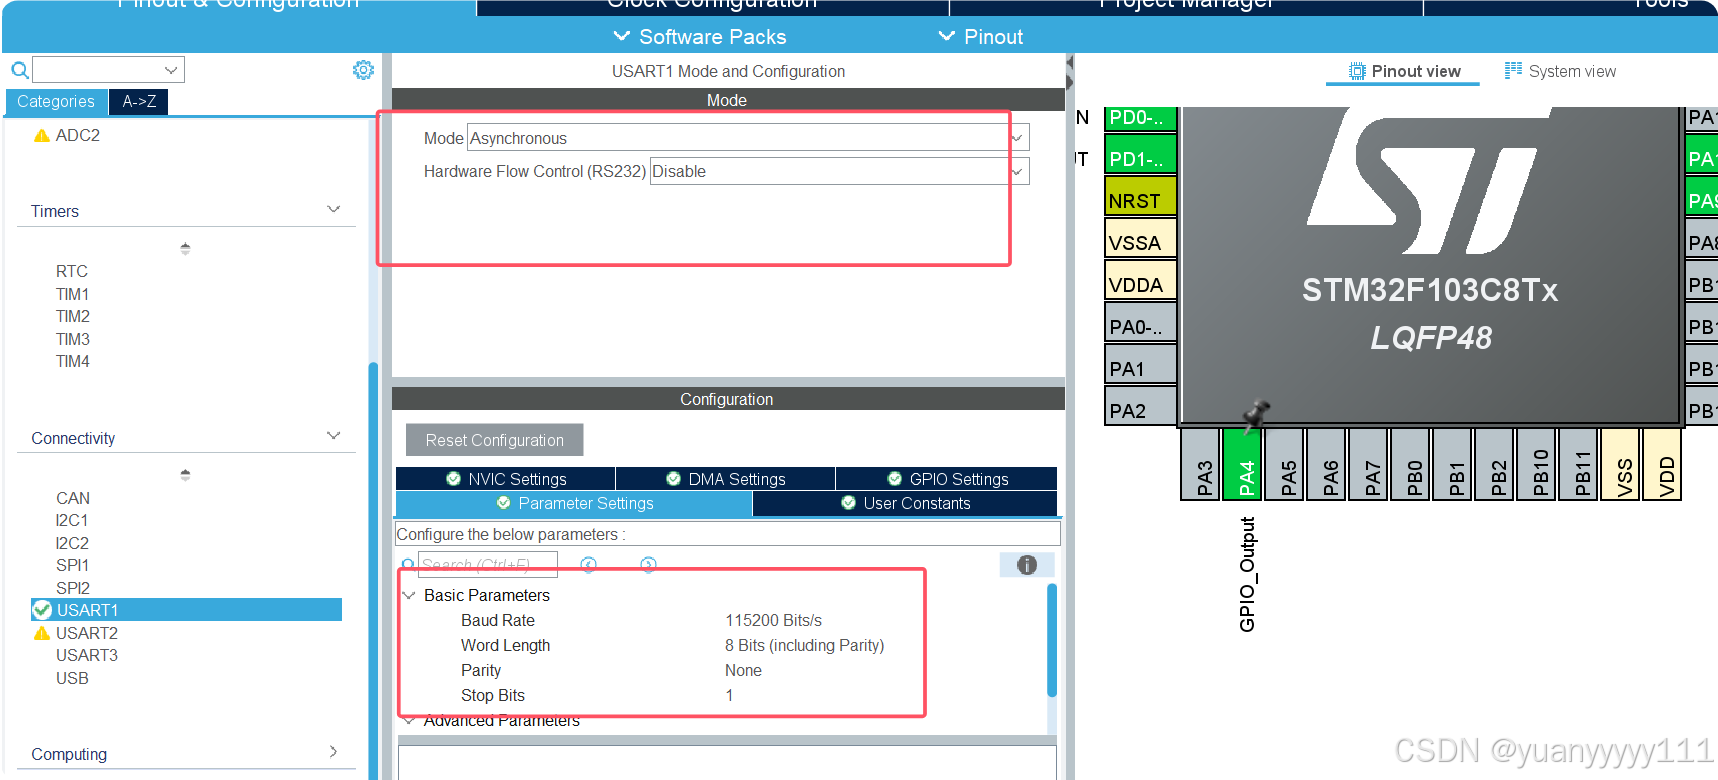Click the Timers list sort handle icon

pyautogui.click(x=185, y=248)
